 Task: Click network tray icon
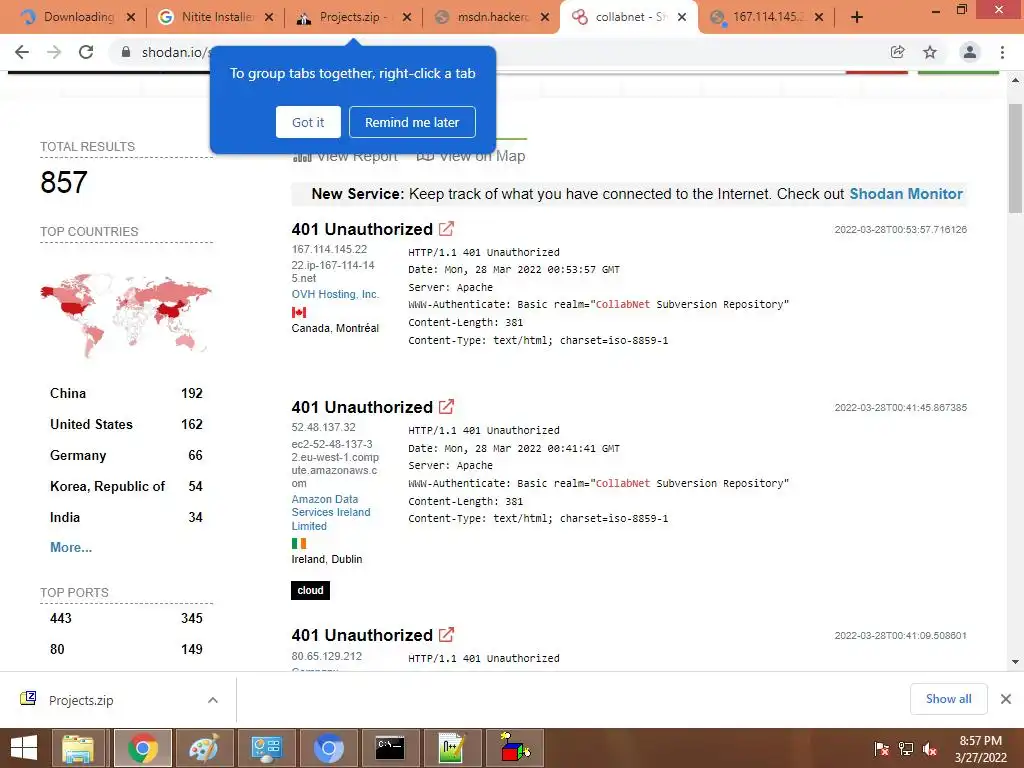click(906, 749)
